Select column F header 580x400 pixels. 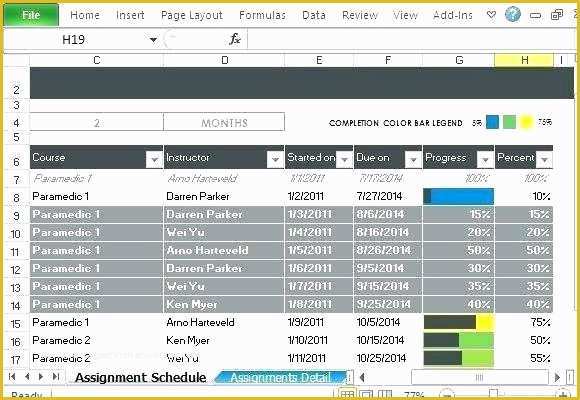[388, 60]
